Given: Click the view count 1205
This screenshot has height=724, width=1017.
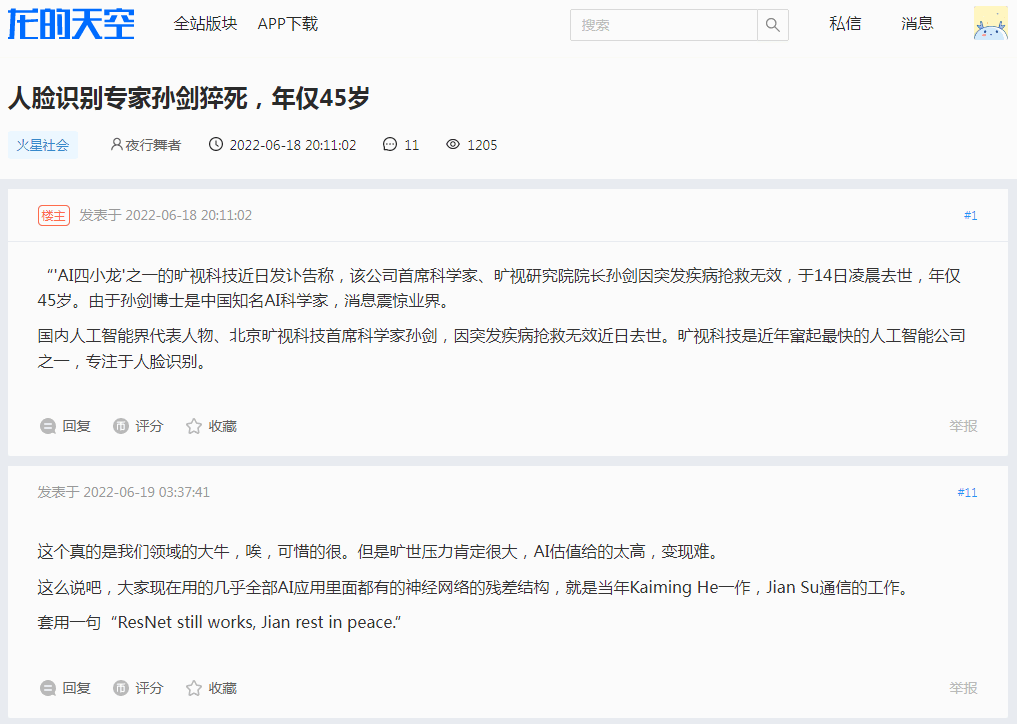Looking at the screenshot, I should coord(482,145).
